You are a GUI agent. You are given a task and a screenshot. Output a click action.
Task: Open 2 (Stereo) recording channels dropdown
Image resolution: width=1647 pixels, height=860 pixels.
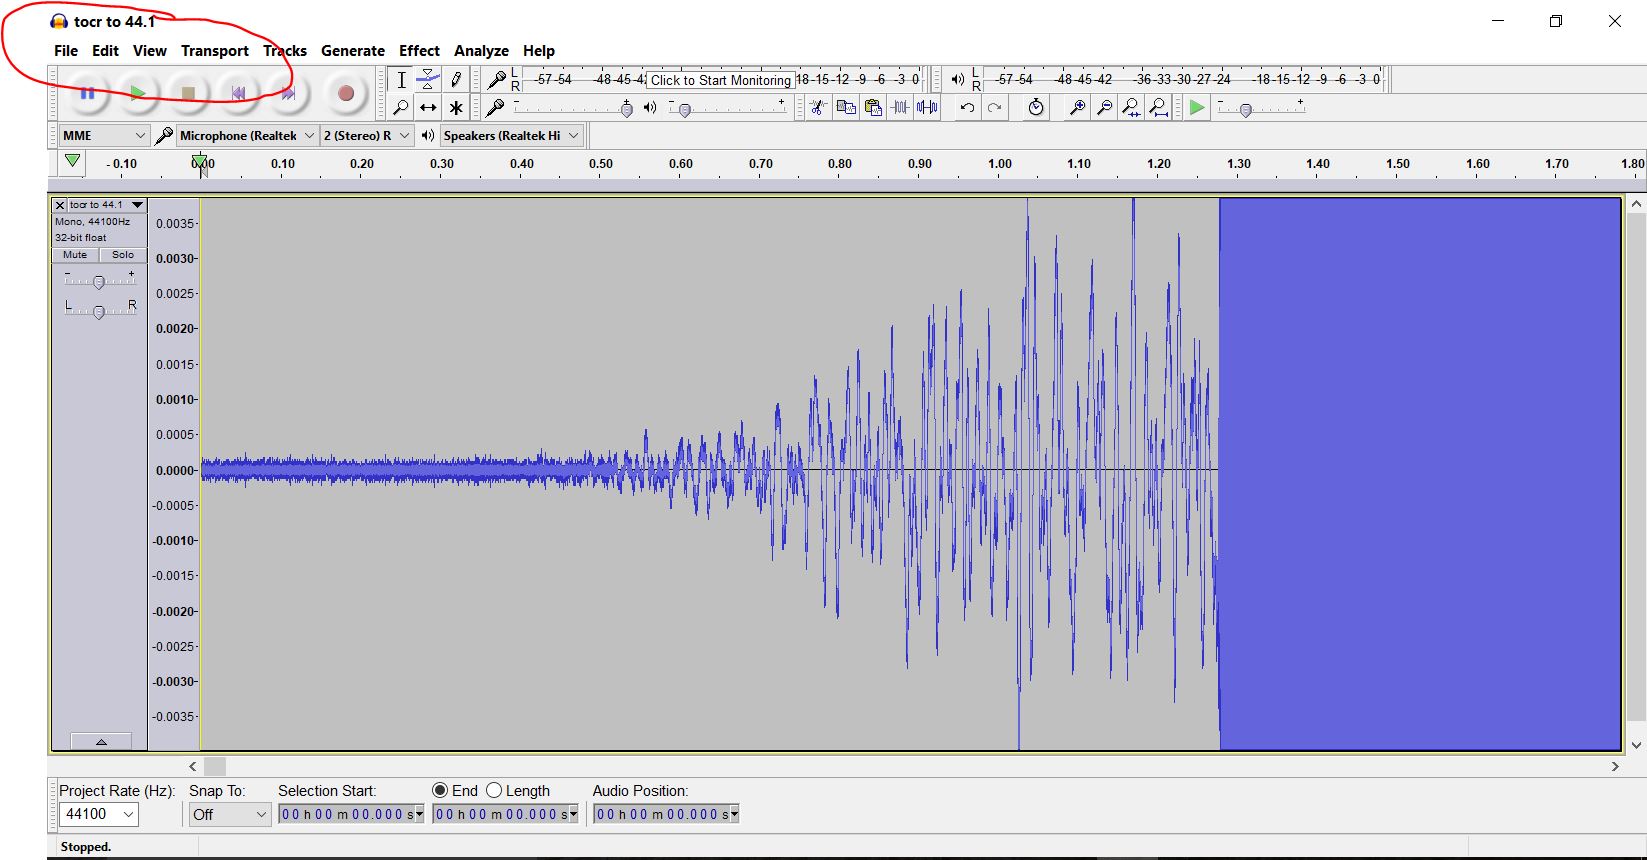pyautogui.click(x=367, y=135)
